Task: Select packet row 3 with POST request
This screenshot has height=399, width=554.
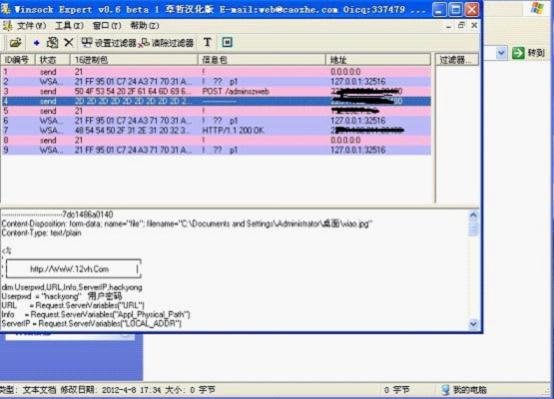Action: (216, 91)
